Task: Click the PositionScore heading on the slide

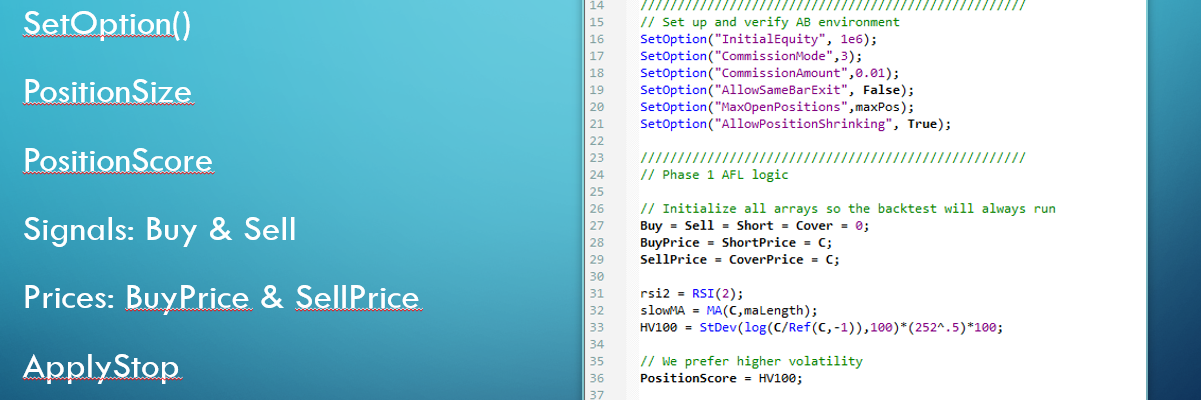Action: 118,162
